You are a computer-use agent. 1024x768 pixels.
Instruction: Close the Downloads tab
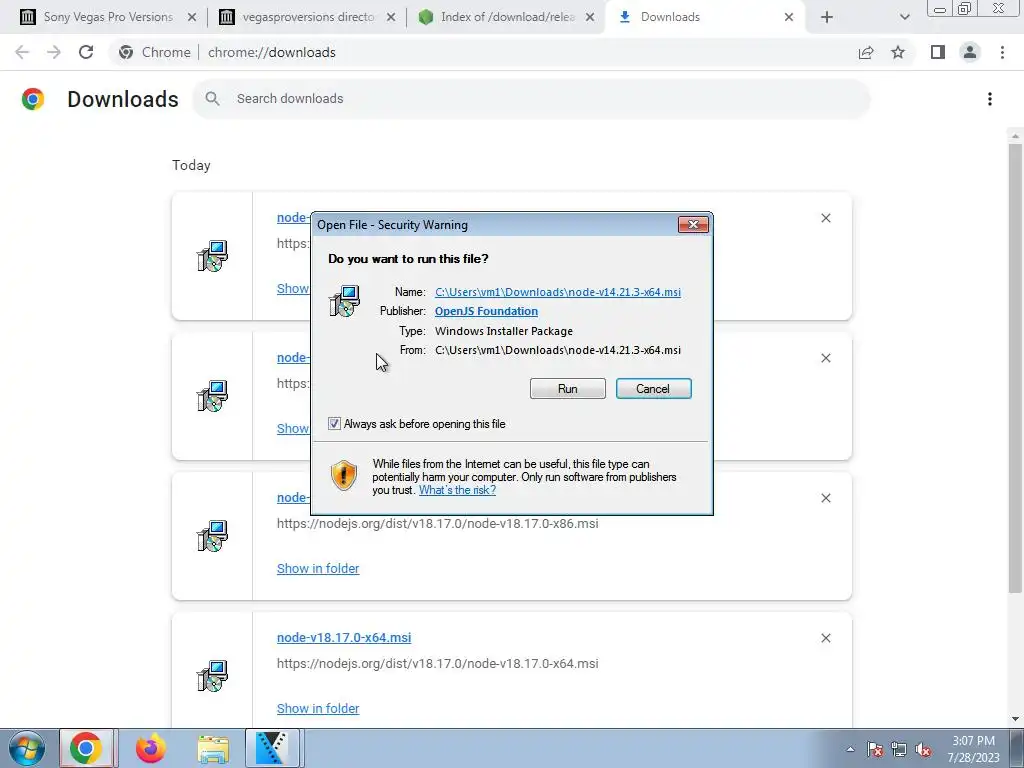[x=789, y=17]
